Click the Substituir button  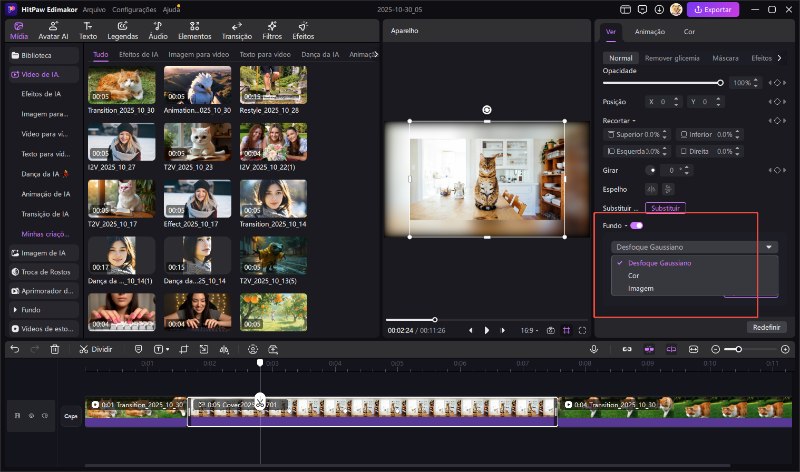click(665, 208)
